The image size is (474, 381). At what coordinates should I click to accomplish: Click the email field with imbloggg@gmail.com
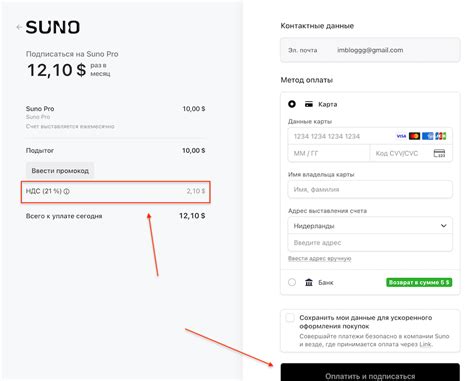point(370,50)
